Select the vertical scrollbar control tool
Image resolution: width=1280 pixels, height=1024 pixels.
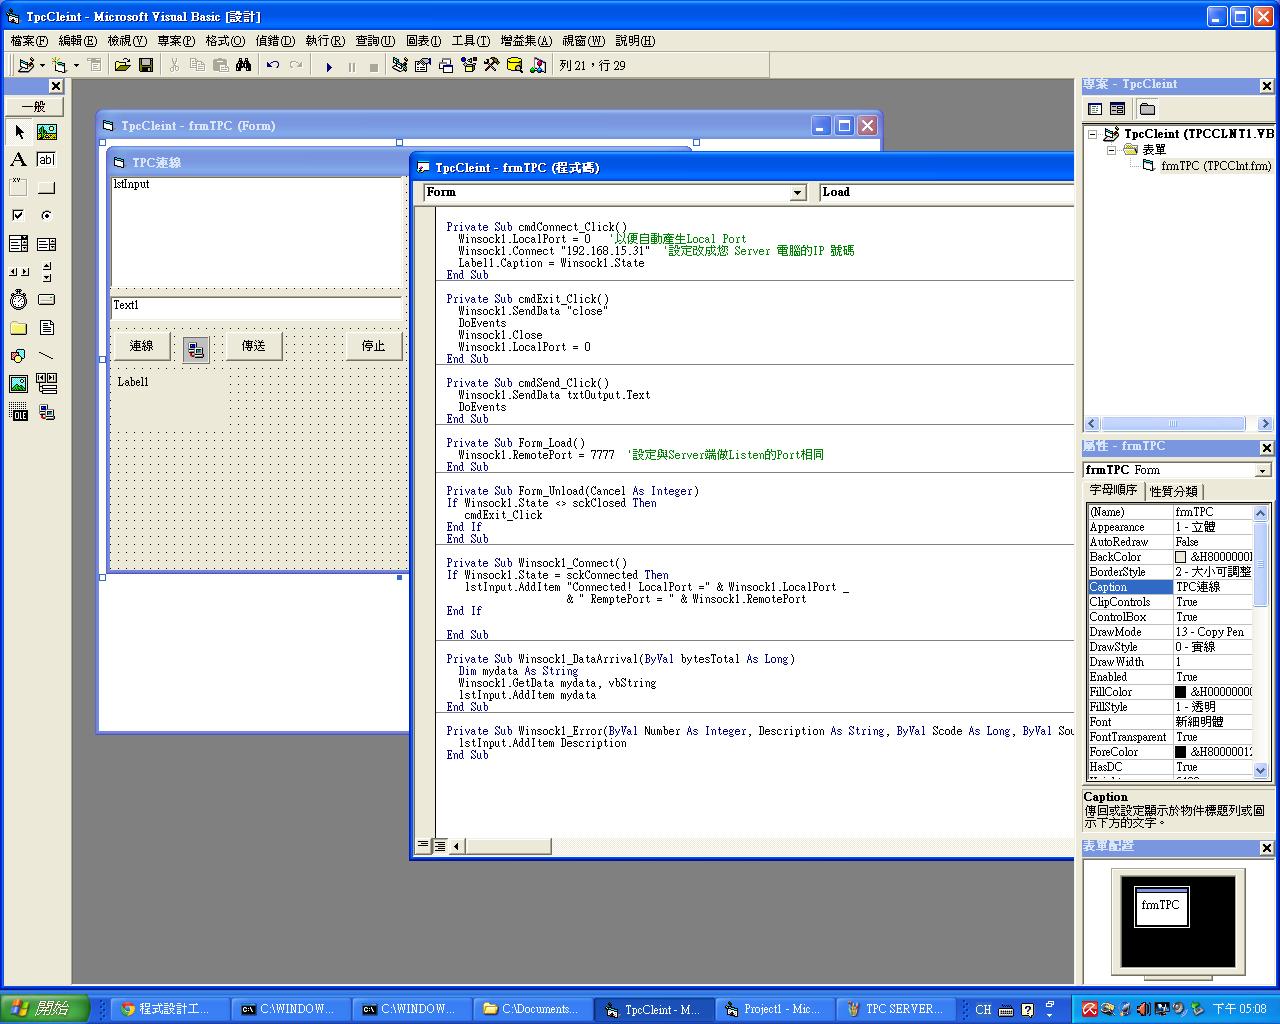tap(47, 272)
